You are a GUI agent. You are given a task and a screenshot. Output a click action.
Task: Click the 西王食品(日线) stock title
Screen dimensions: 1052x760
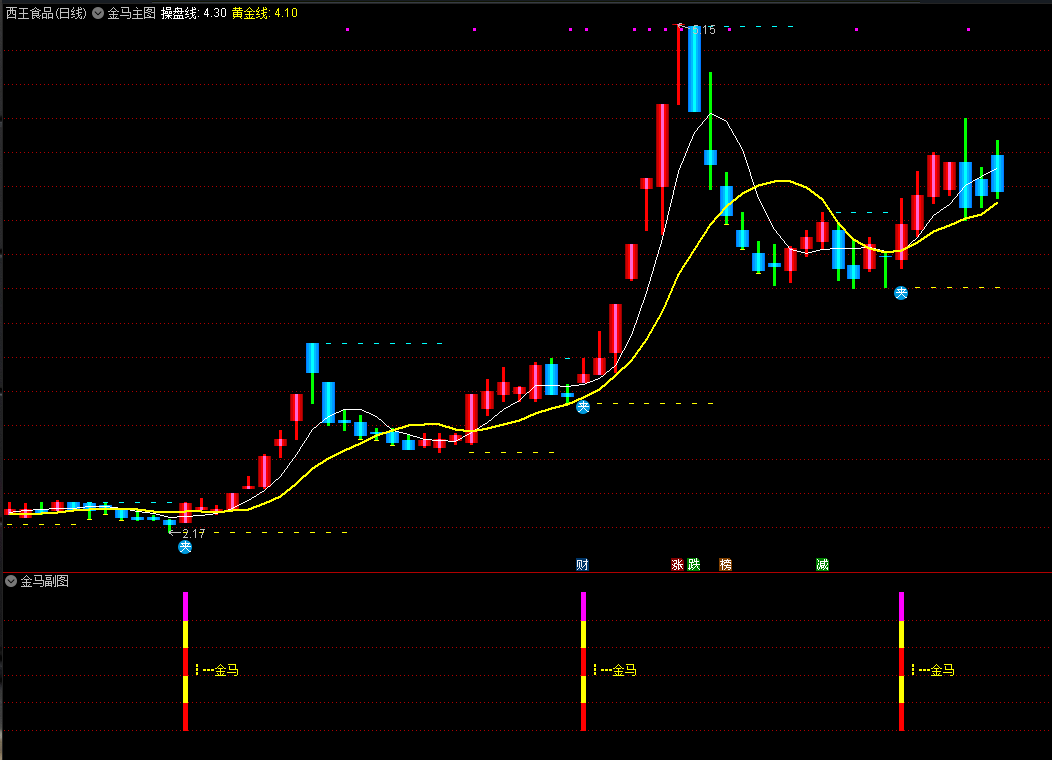click(45, 14)
